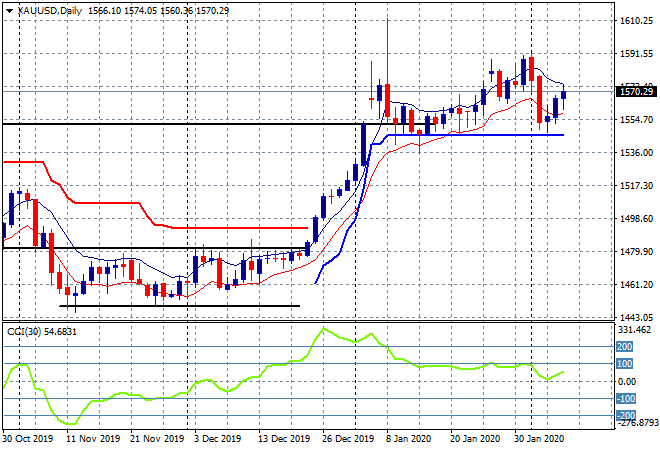Click the 1536.00 price axis label
Image resolution: width=660 pixels, height=450 pixels.
pyautogui.click(x=636, y=152)
